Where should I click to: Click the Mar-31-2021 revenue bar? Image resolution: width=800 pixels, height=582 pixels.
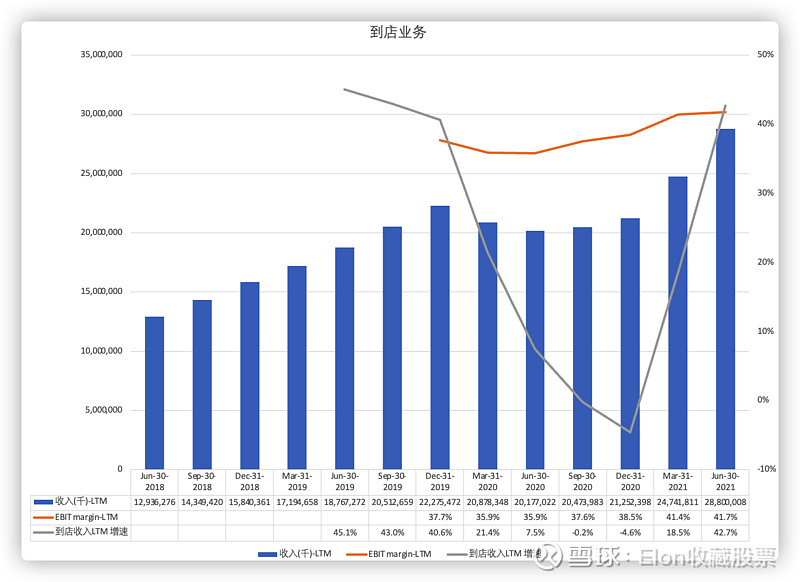coord(678,322)
